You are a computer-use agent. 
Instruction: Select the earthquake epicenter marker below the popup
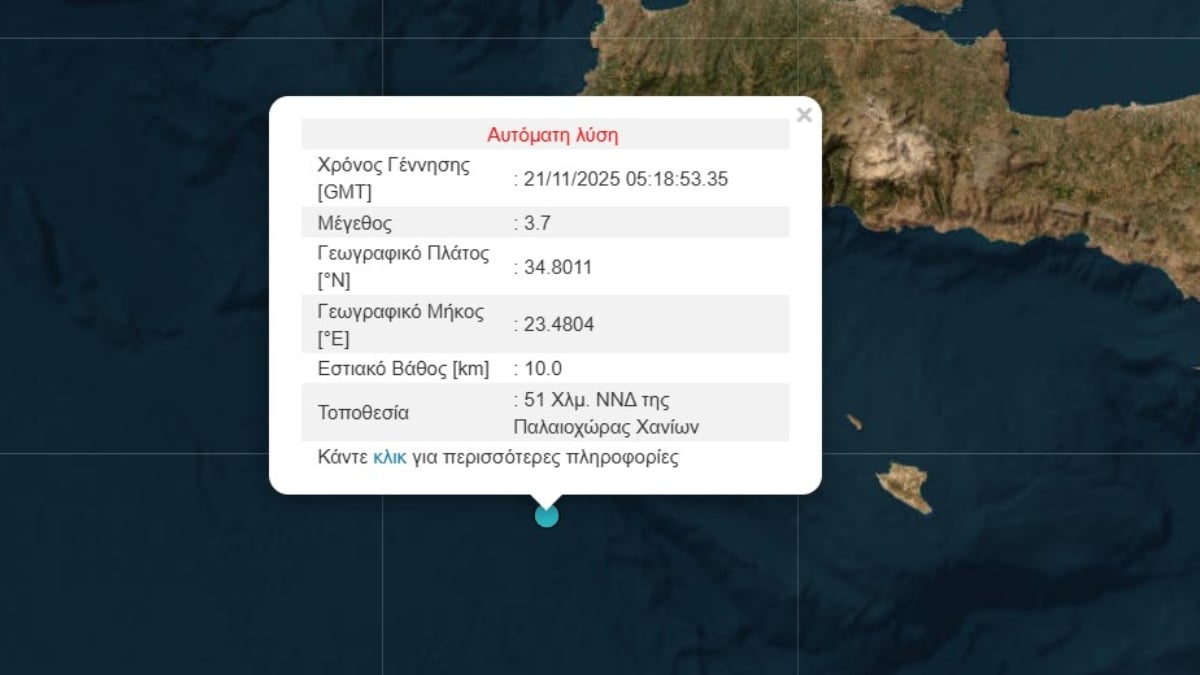coord(546,515)
